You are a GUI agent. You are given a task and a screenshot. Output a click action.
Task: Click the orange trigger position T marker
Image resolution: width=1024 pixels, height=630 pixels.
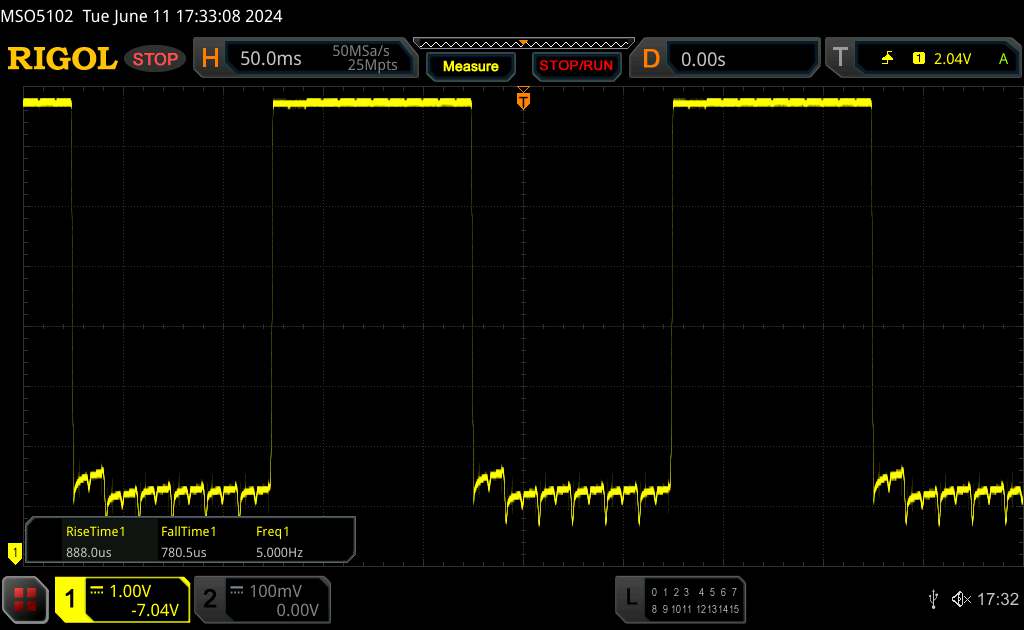click(523, 99)
